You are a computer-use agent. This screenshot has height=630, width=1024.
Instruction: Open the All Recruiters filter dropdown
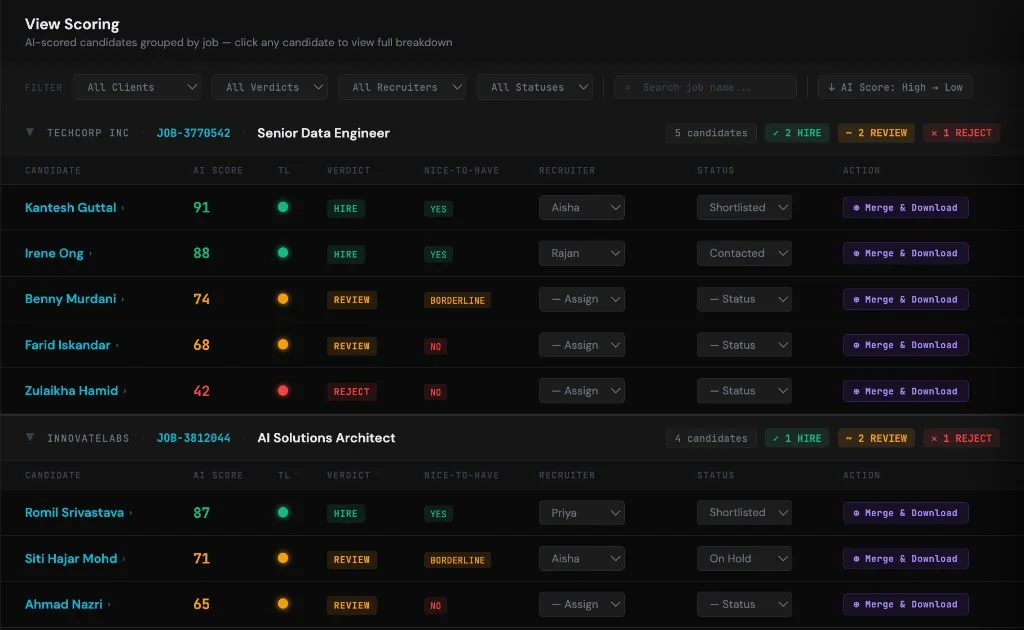[402, 87]
